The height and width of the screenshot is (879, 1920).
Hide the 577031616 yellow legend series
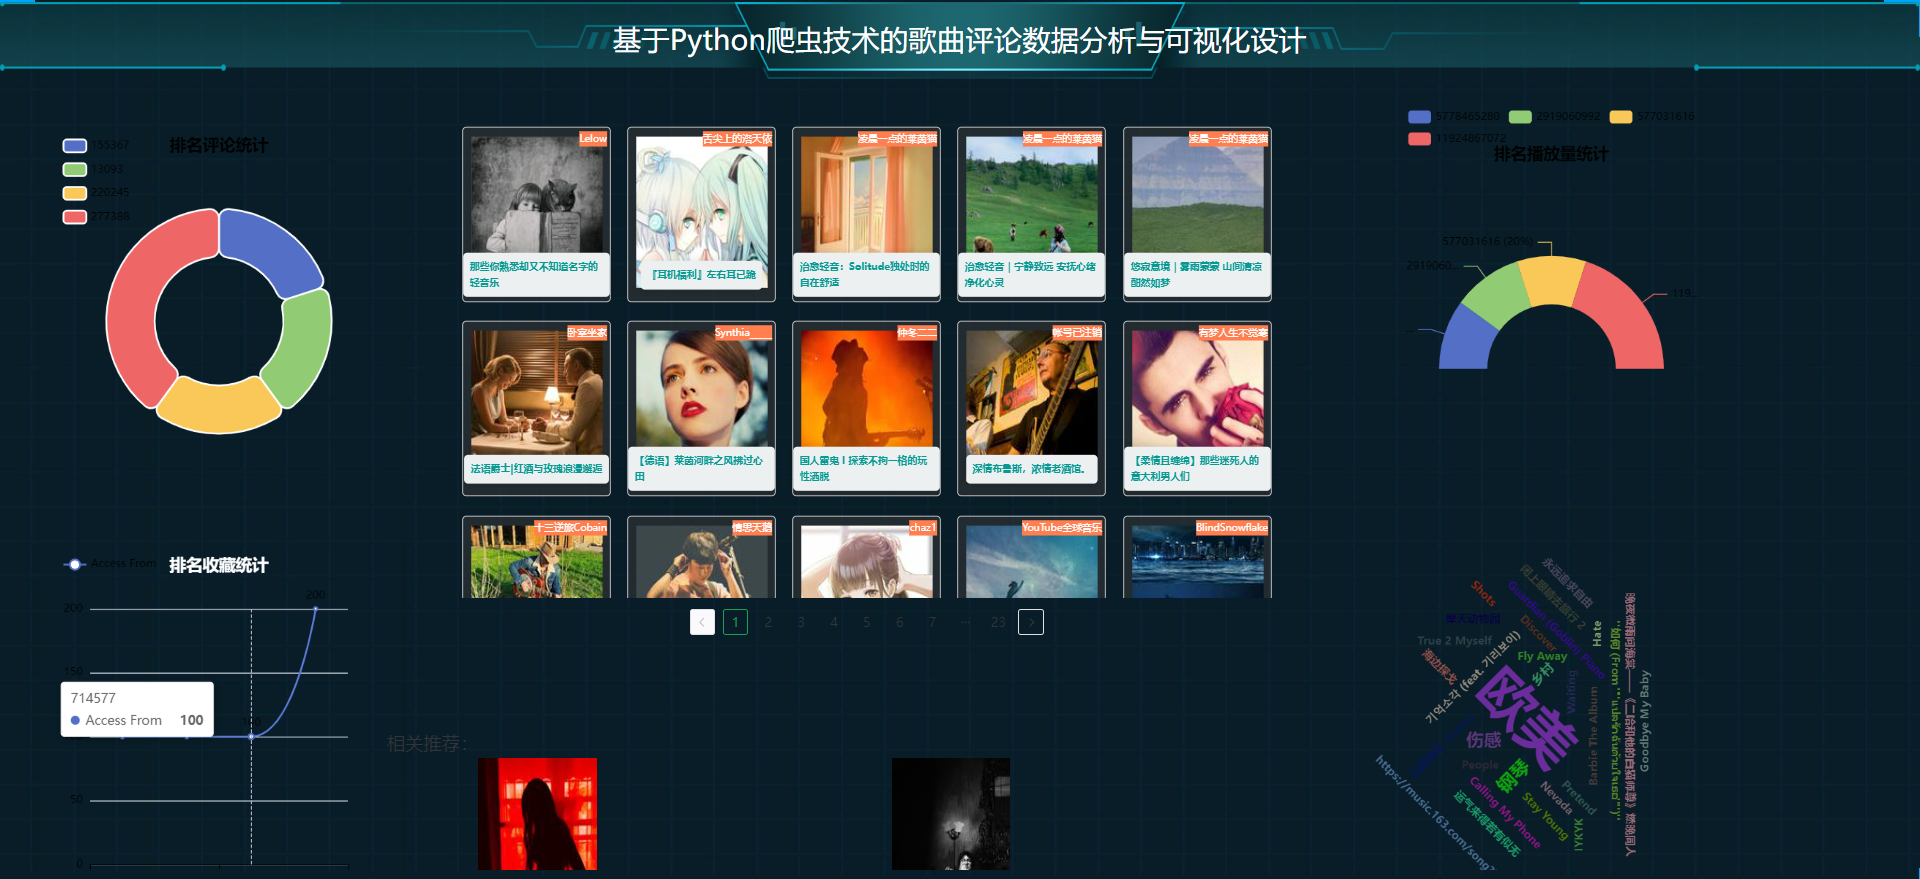[1620, 117]
